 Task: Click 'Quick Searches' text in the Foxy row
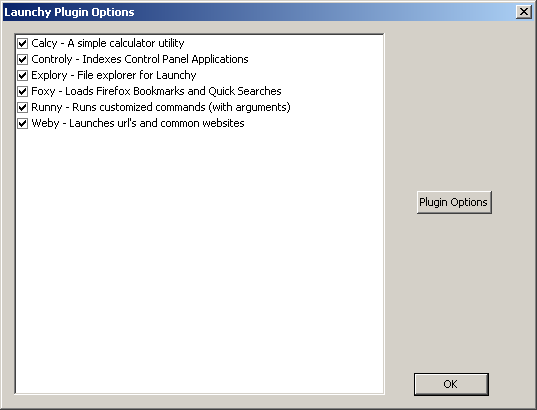(245, 91)
